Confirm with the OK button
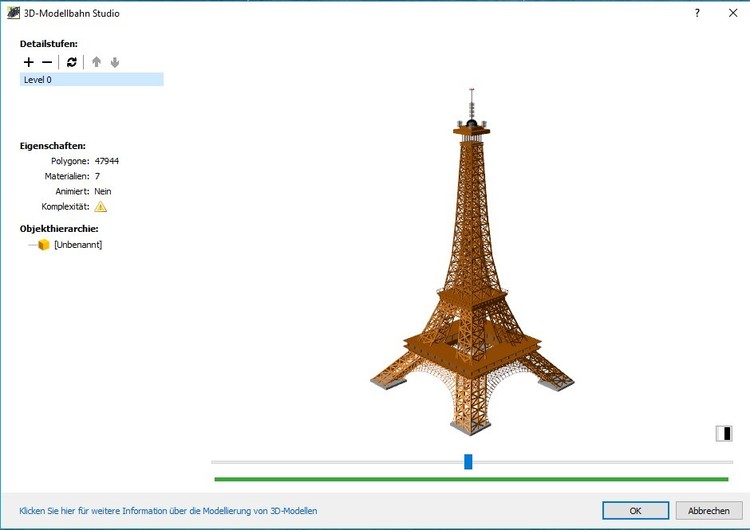Viewport: 750px width, 530px height. click(636, 510)
